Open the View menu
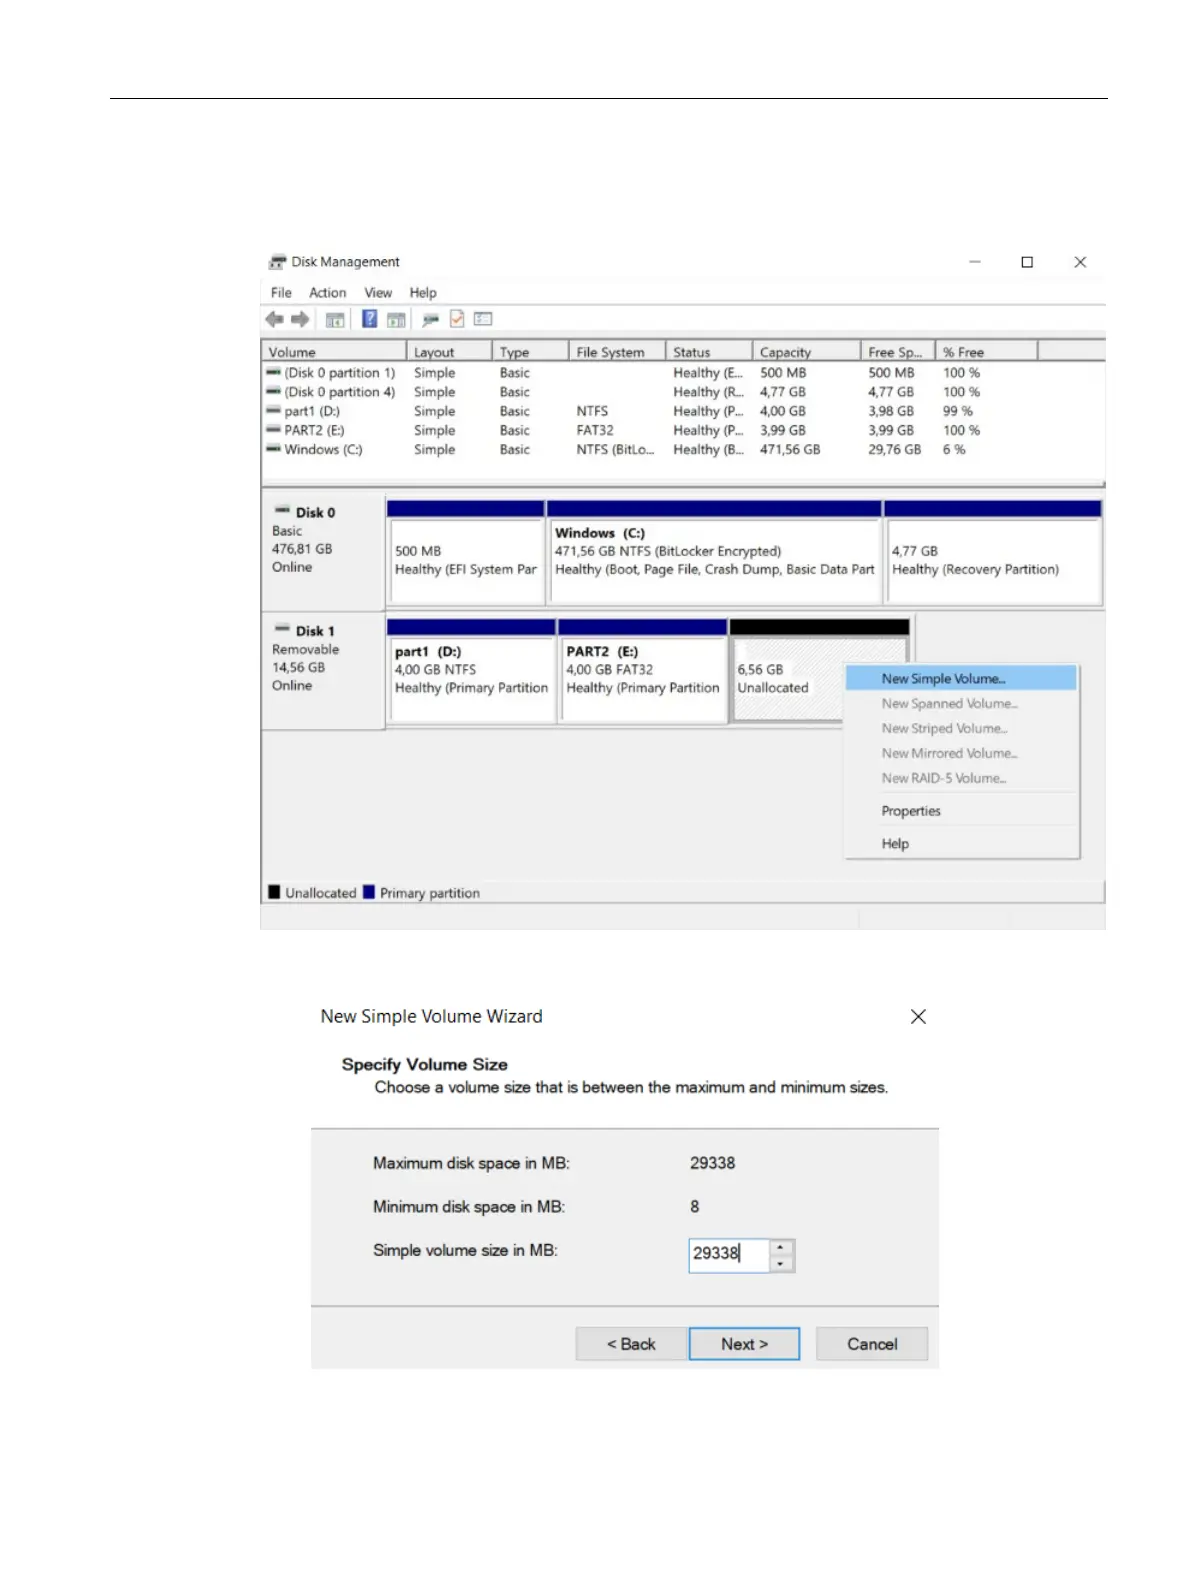Viewport: 1191px width, 1587px height. [x=378, y=293]
